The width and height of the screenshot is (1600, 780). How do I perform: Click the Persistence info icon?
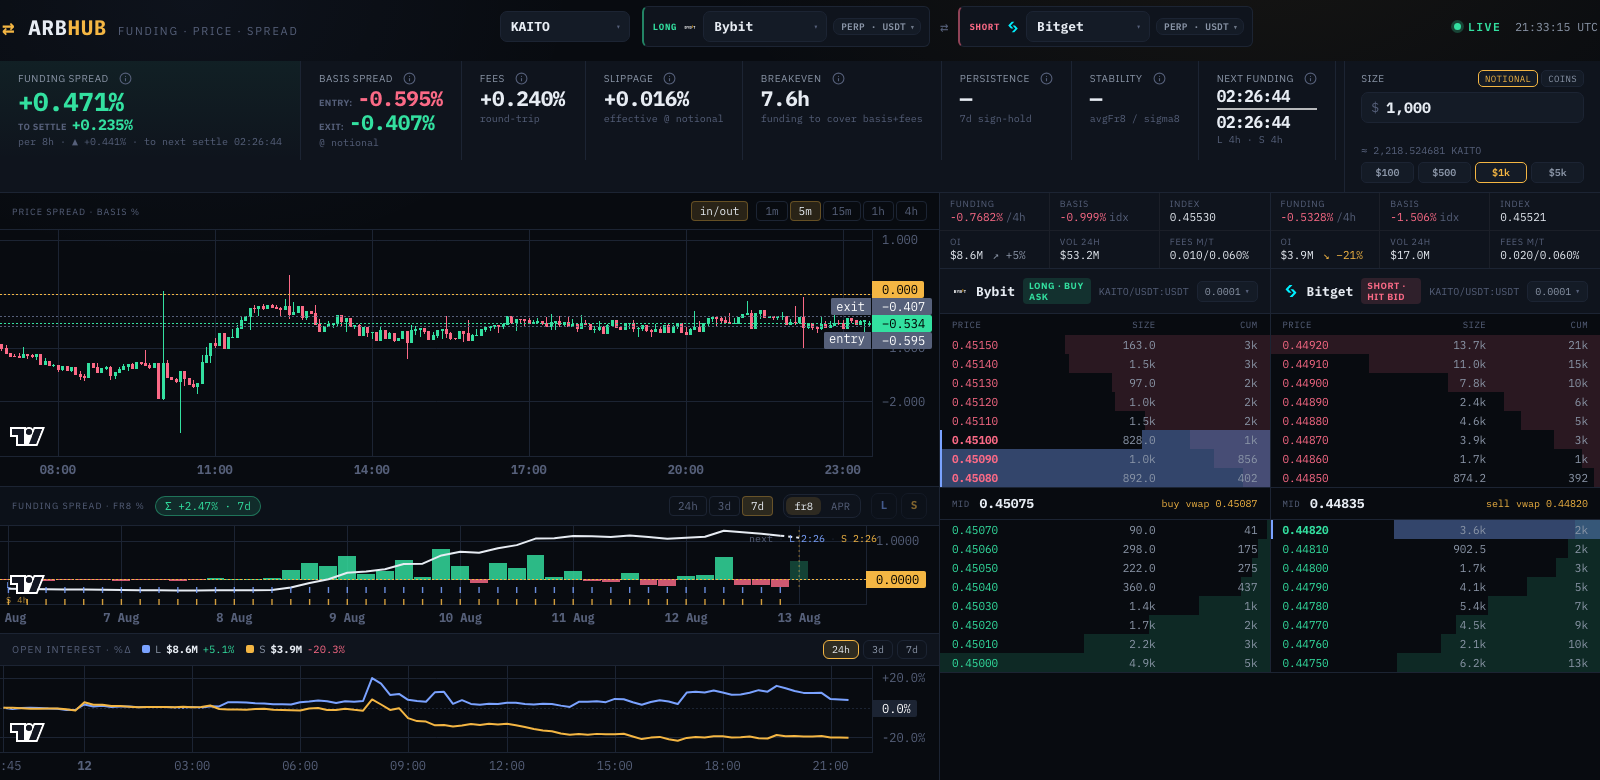coord(1047,78)
